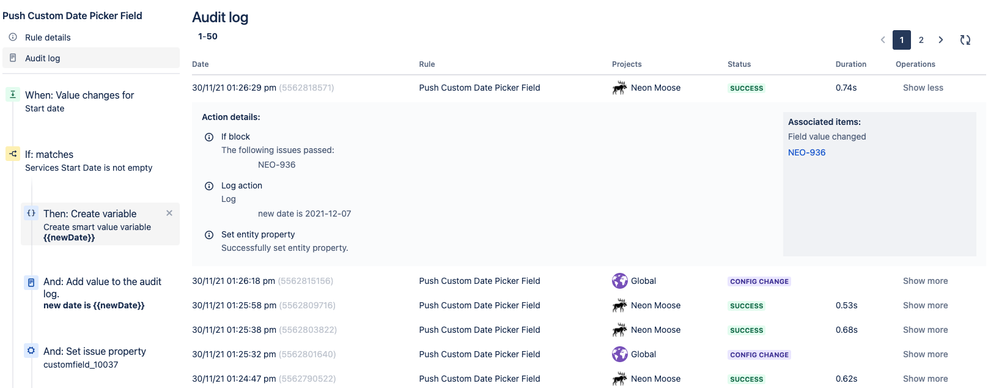Click the yellow If matches condition icon
Screen dimensions: 999x388
click(x=13, y=154)
